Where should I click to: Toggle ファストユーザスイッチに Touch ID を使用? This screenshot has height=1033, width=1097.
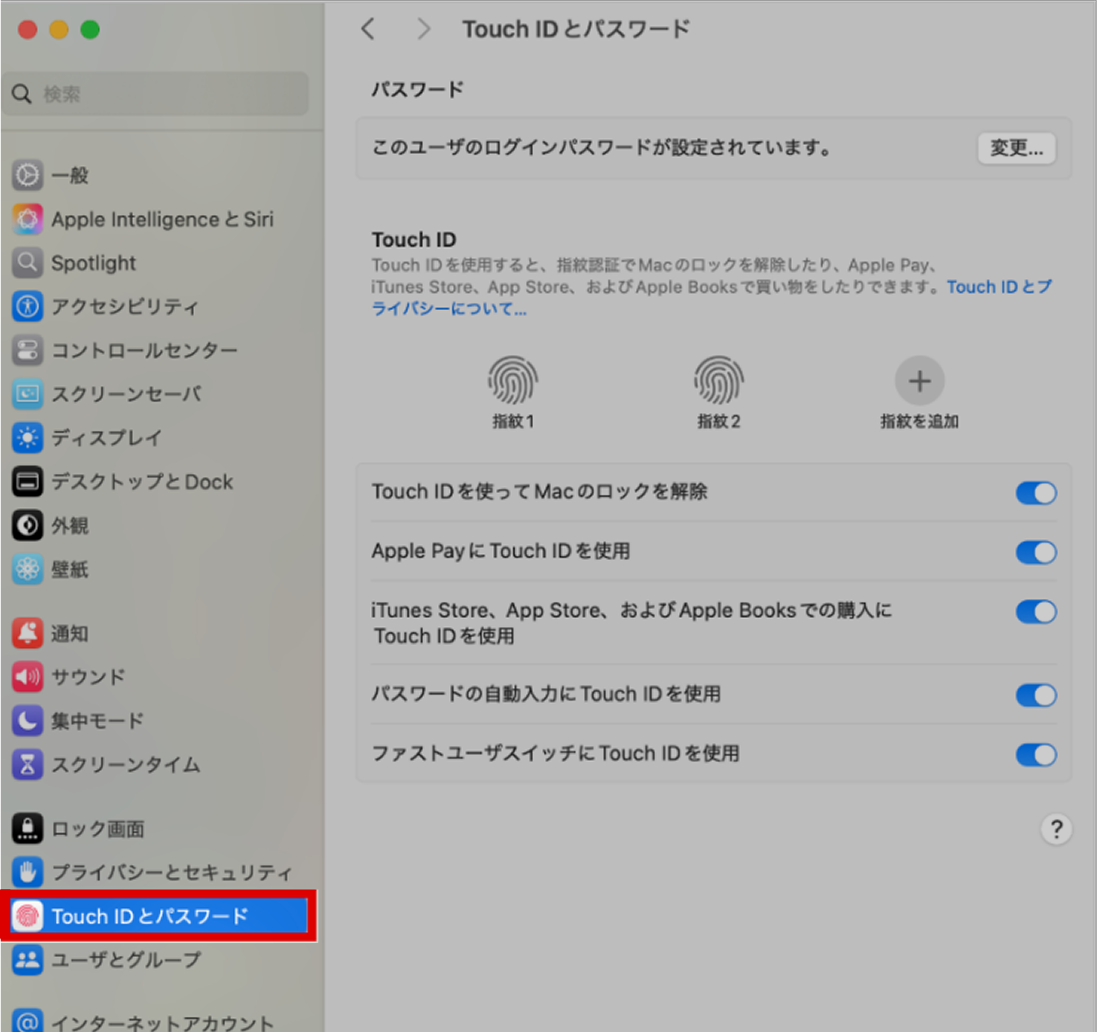(x=1036, y=755)
